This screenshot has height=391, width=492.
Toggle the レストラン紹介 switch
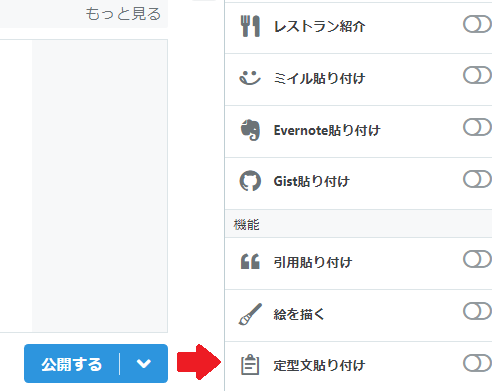[477, 25]
